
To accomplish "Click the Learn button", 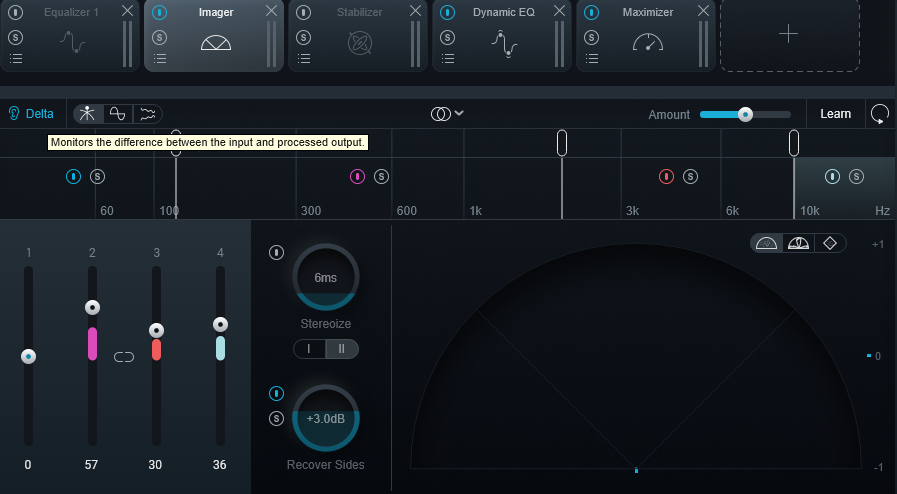I will 835,114.
